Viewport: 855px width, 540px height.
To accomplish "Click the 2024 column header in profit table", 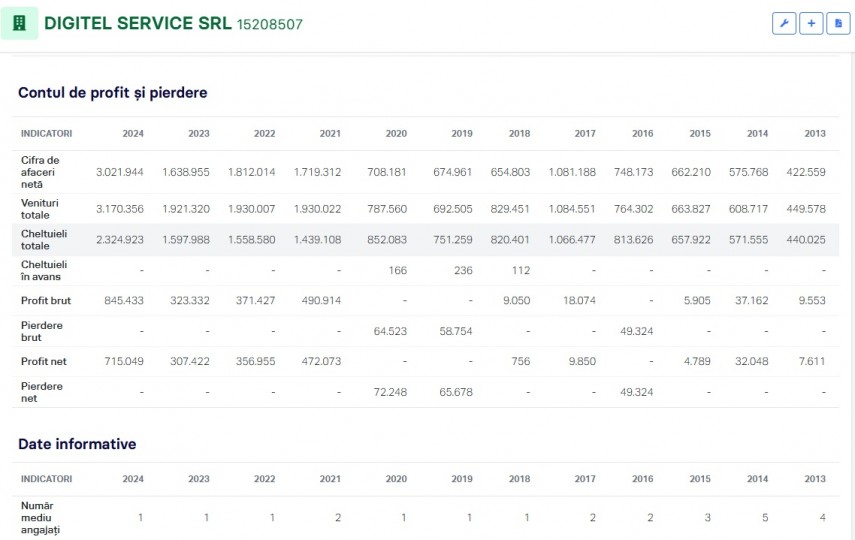I will (133, 134).
